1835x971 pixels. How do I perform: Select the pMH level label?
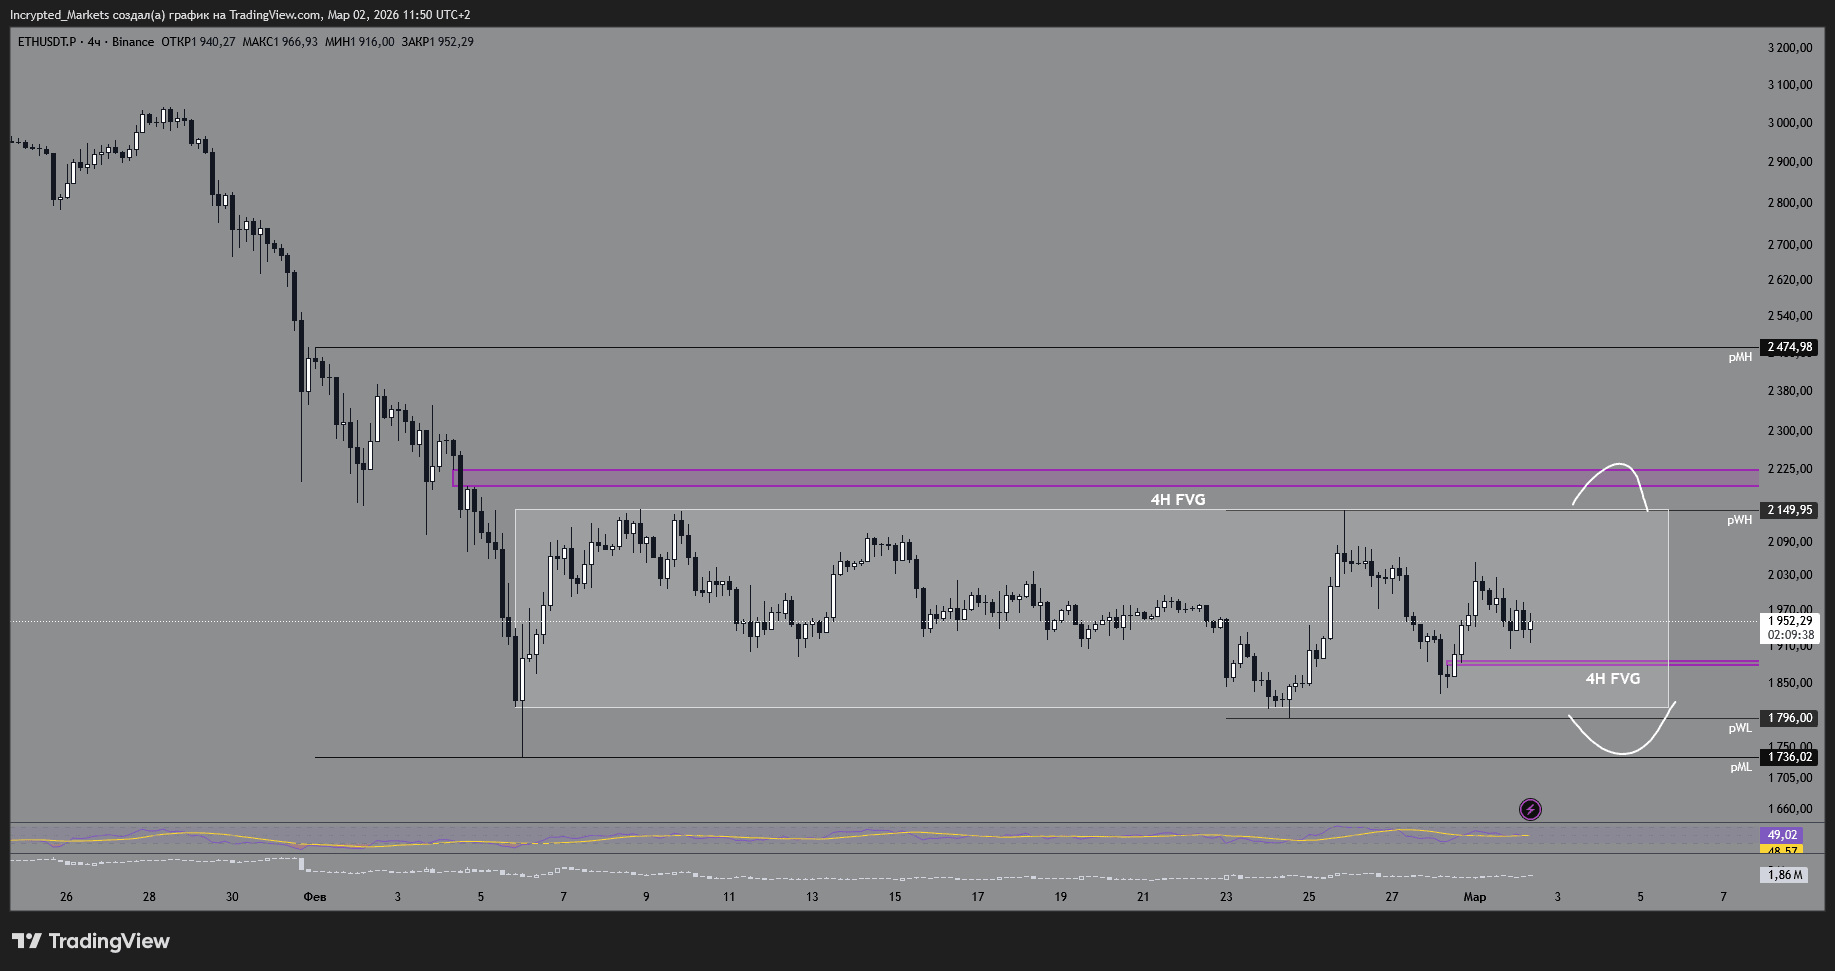pos(1740,358)
